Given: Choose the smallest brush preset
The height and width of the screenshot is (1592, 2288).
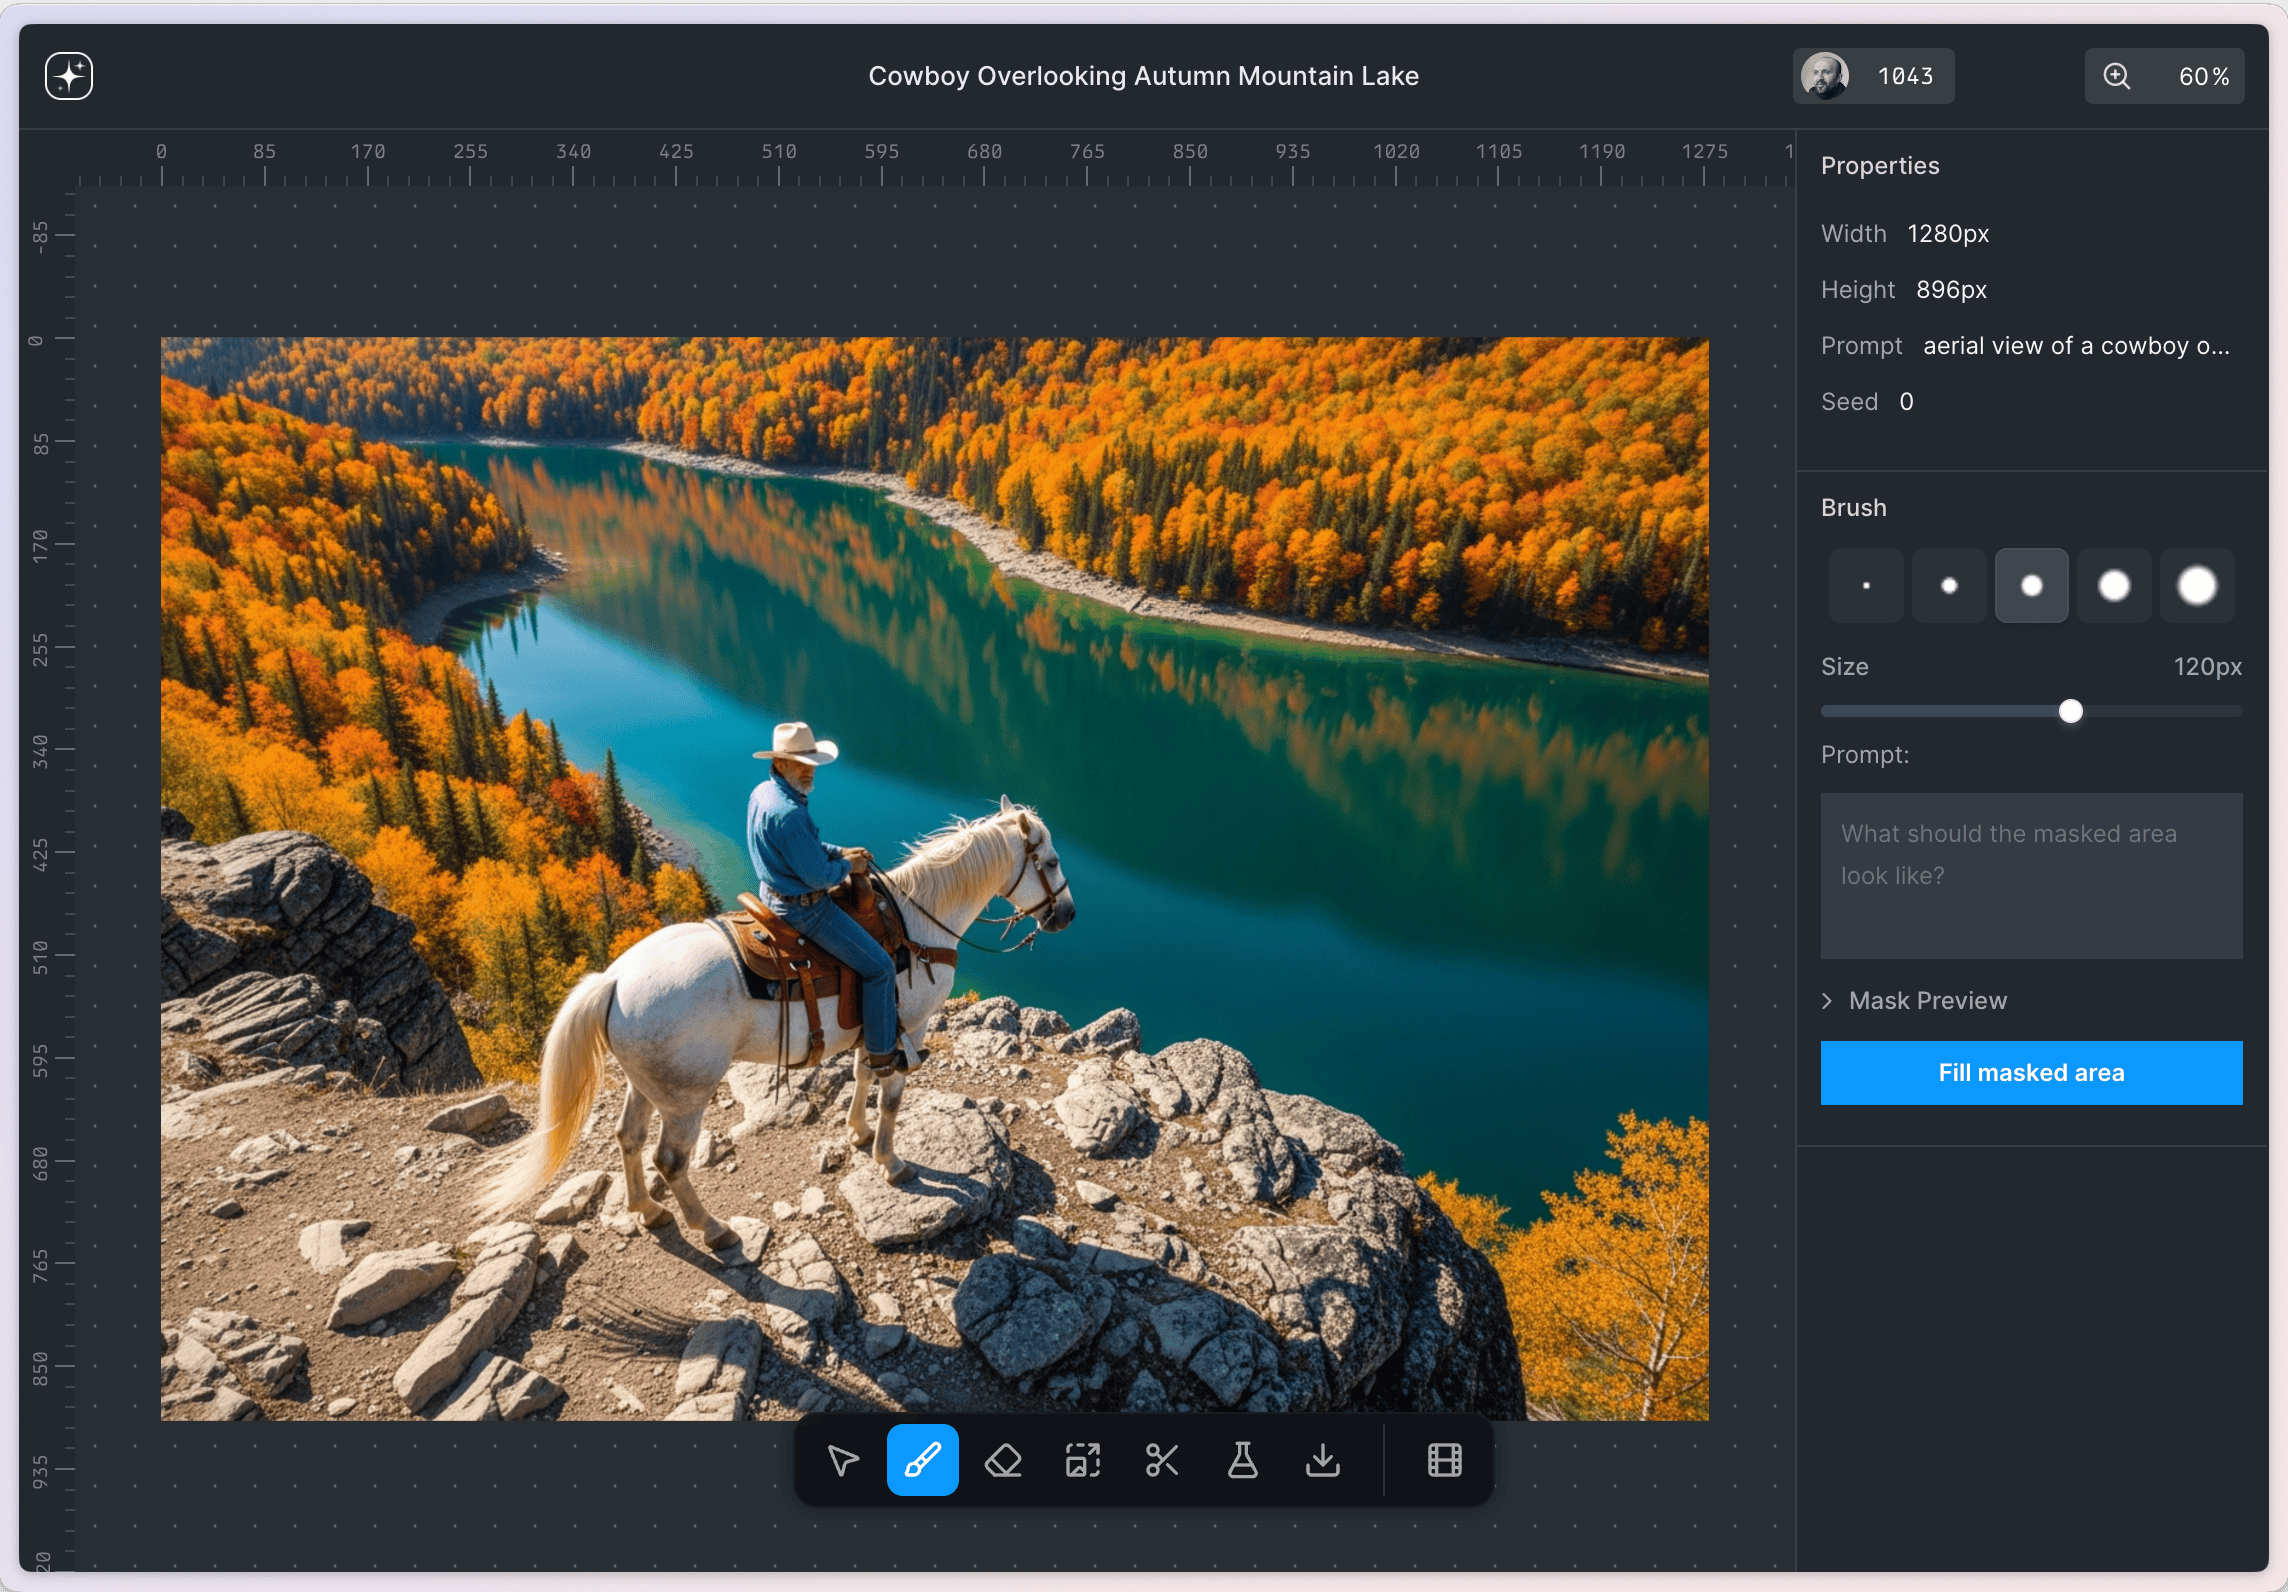Looking at the screenshot, I should [x=1866, y=586].
